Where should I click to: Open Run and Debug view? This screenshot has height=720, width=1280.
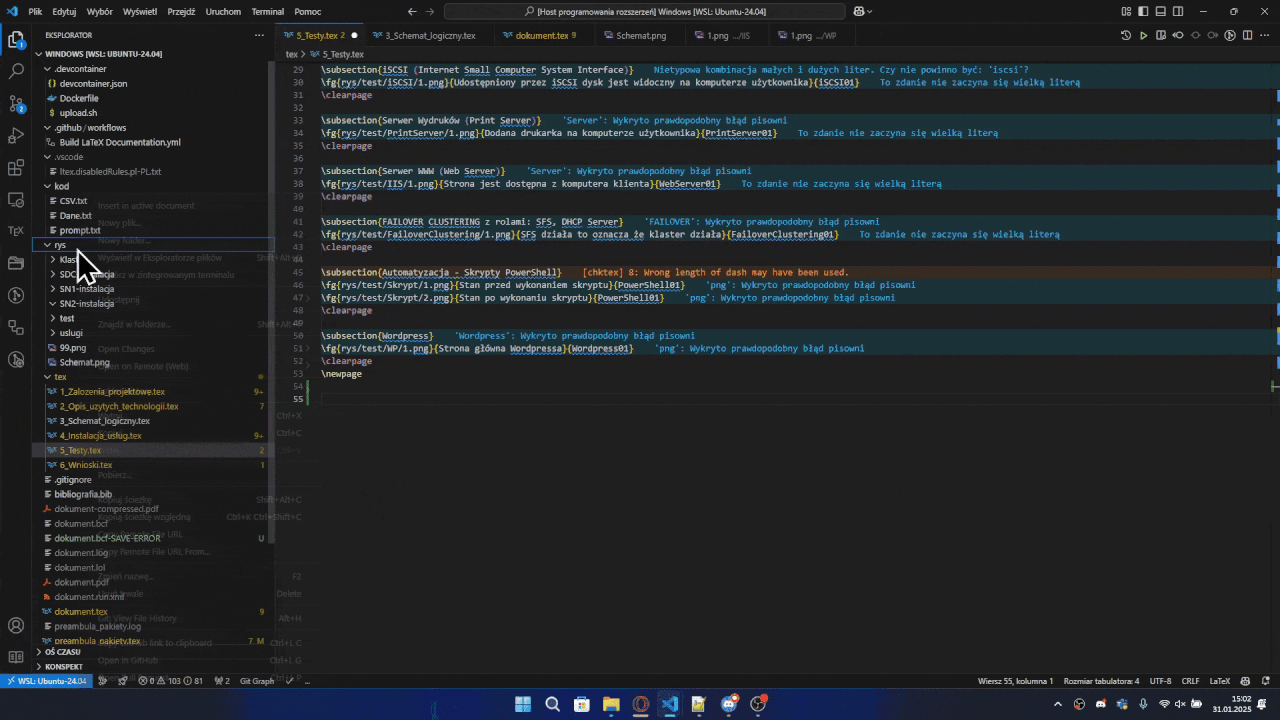click(x=16, y=136)
